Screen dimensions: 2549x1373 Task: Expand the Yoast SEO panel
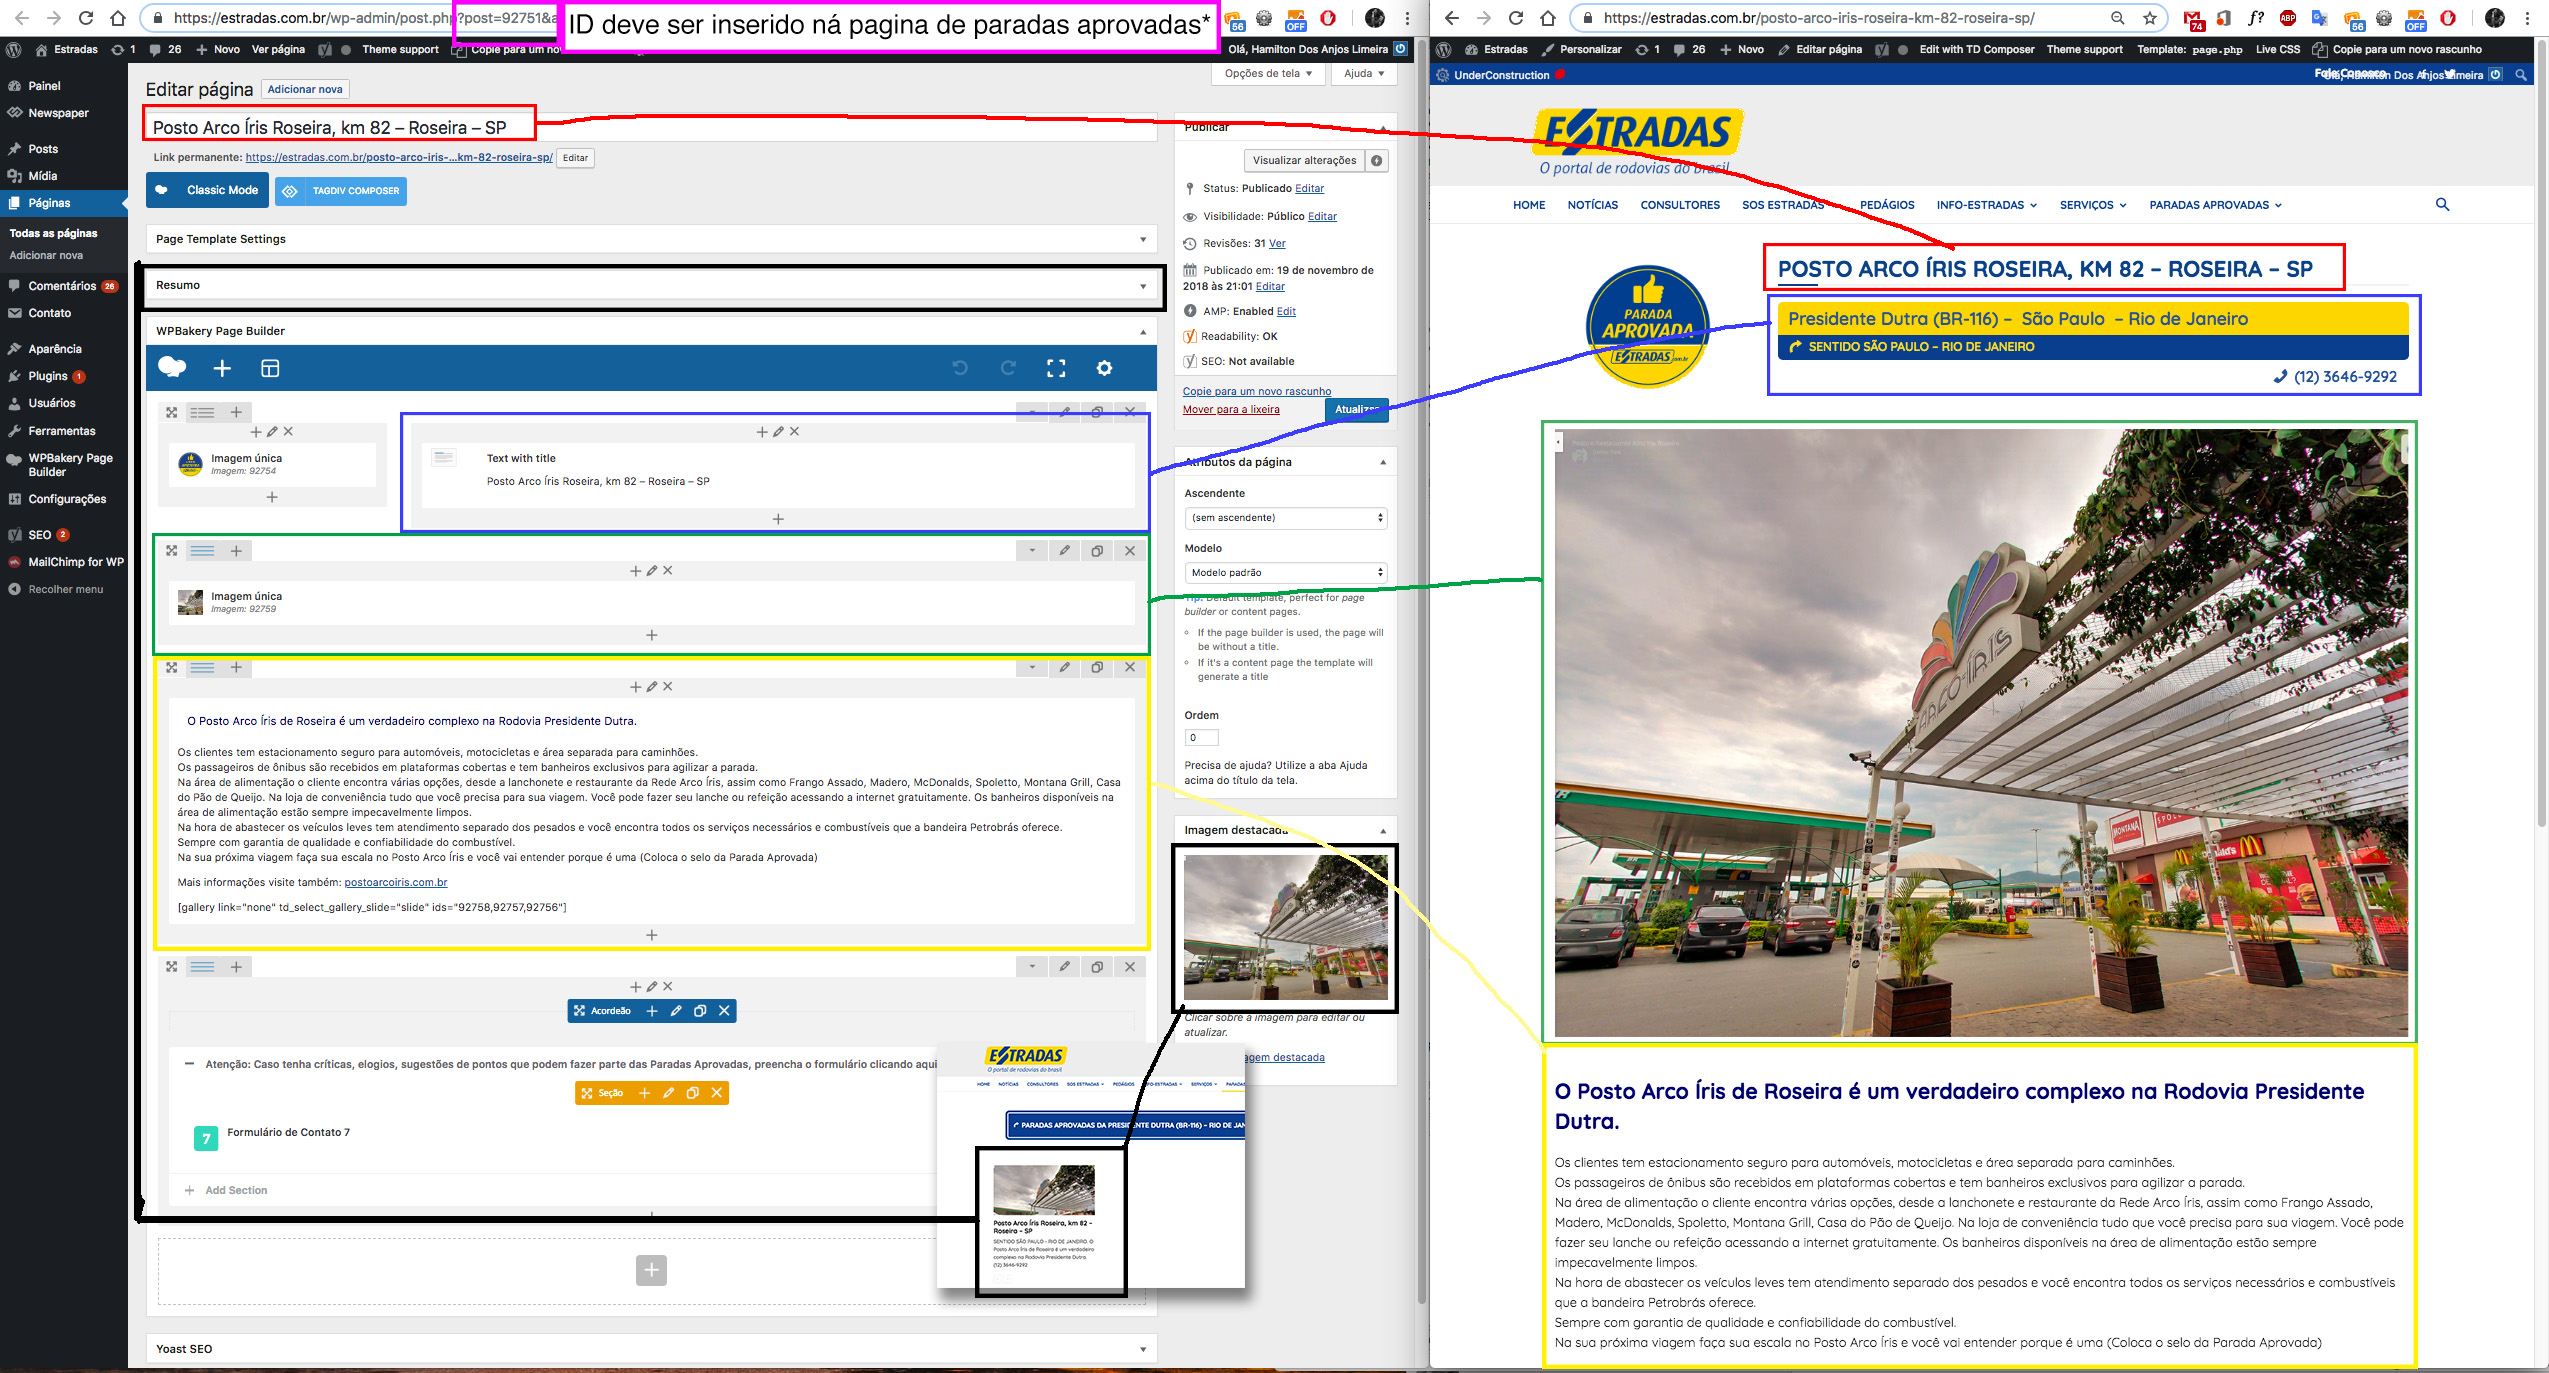1143,1349
